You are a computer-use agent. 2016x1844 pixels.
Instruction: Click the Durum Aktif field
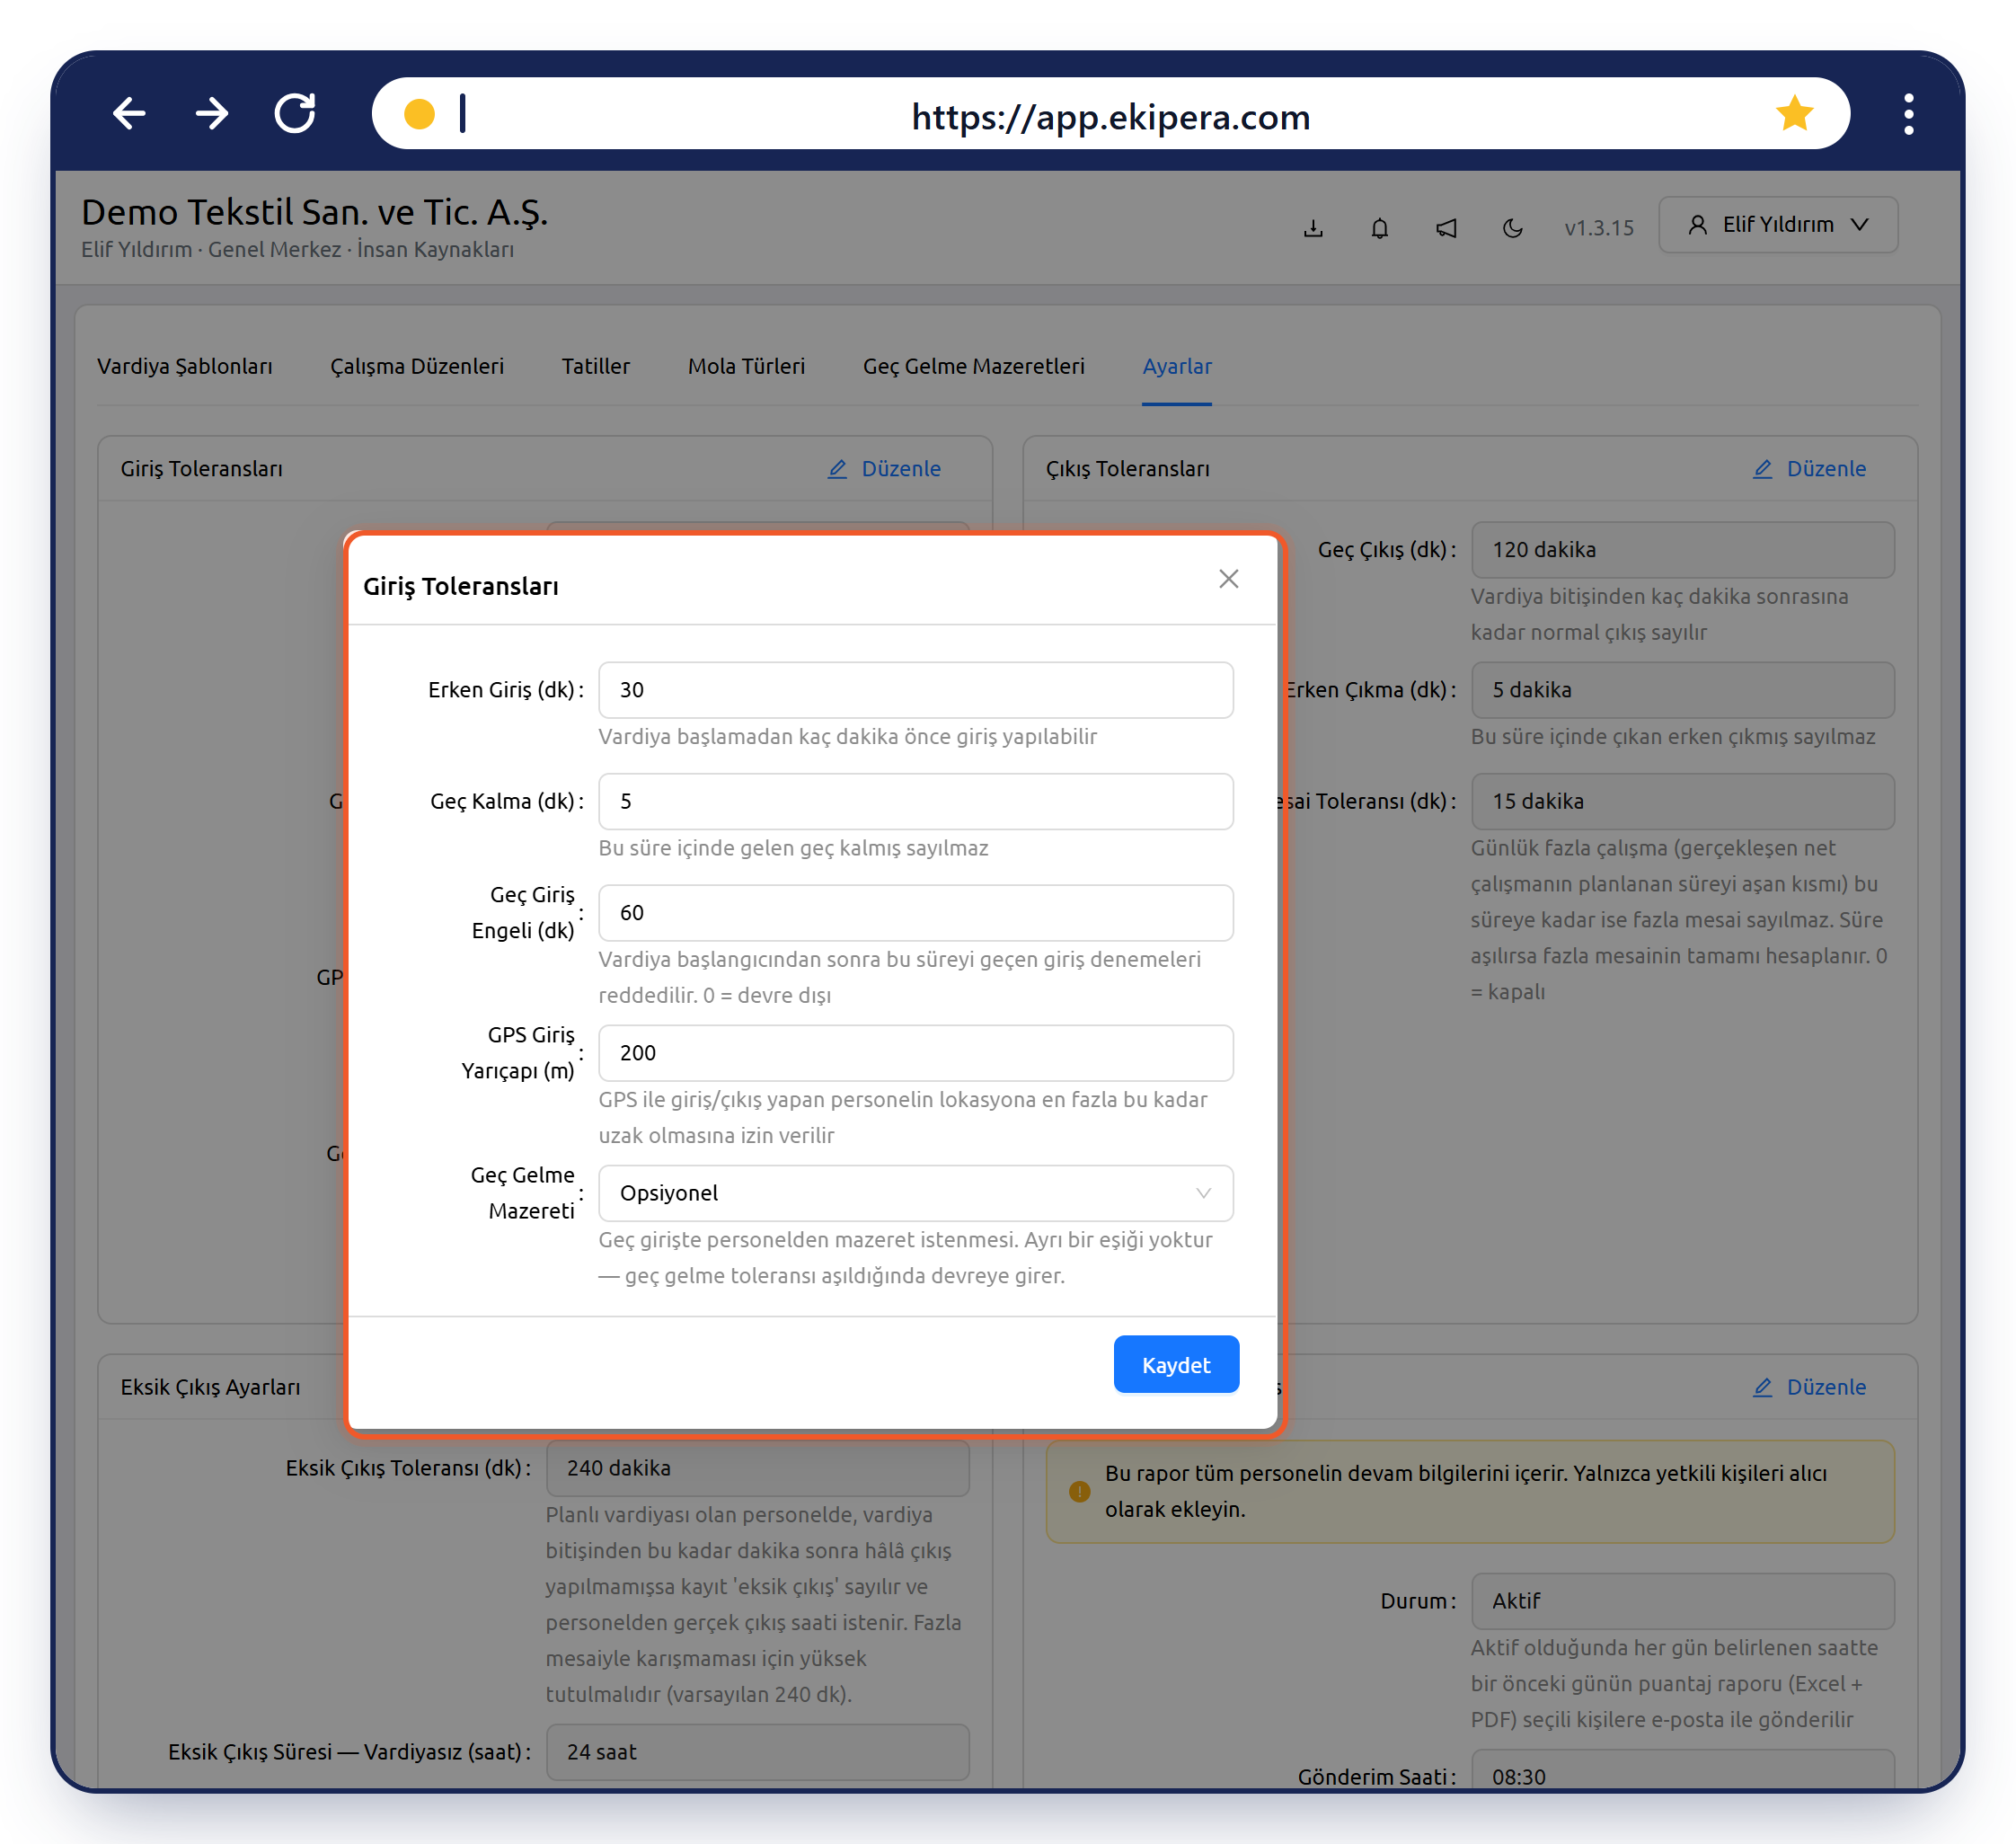click(1682, 1601)
